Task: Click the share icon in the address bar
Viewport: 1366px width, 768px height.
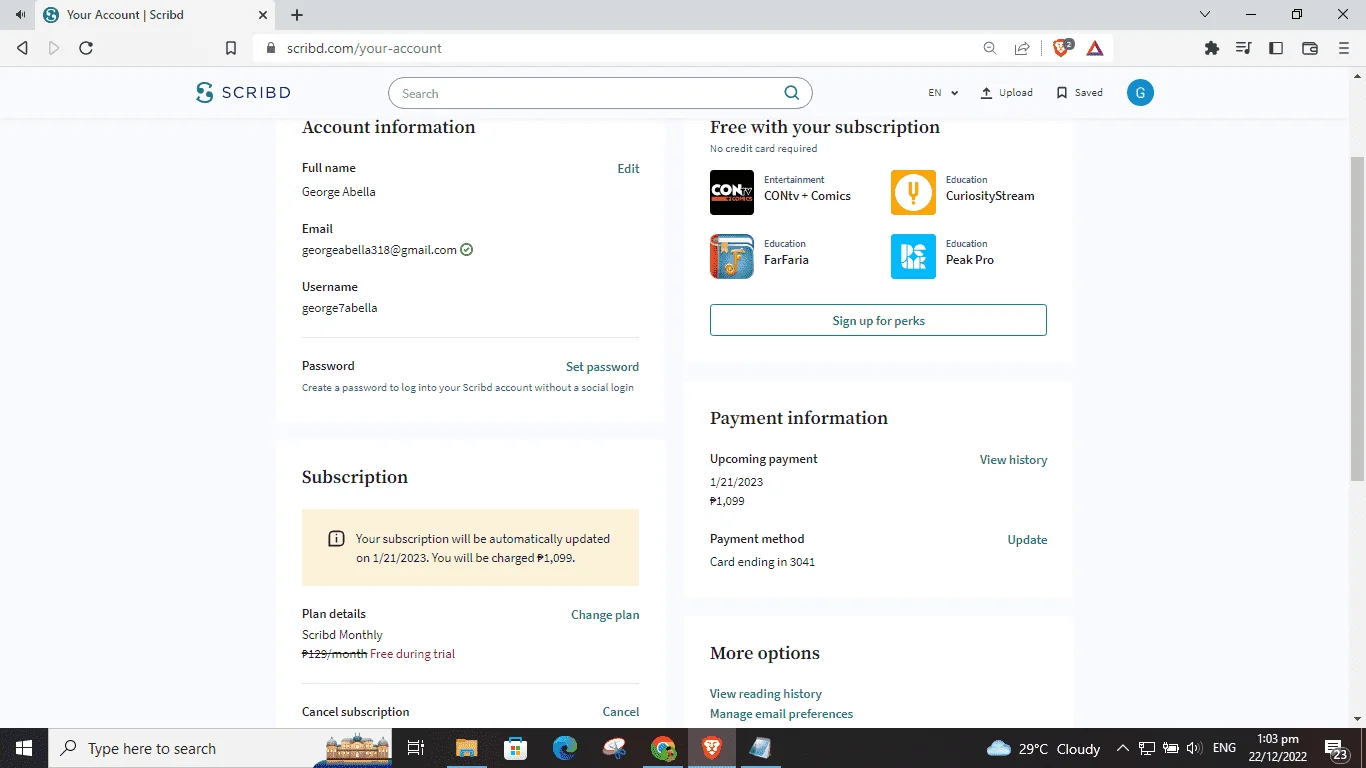Action: (x=1022, y=48)
